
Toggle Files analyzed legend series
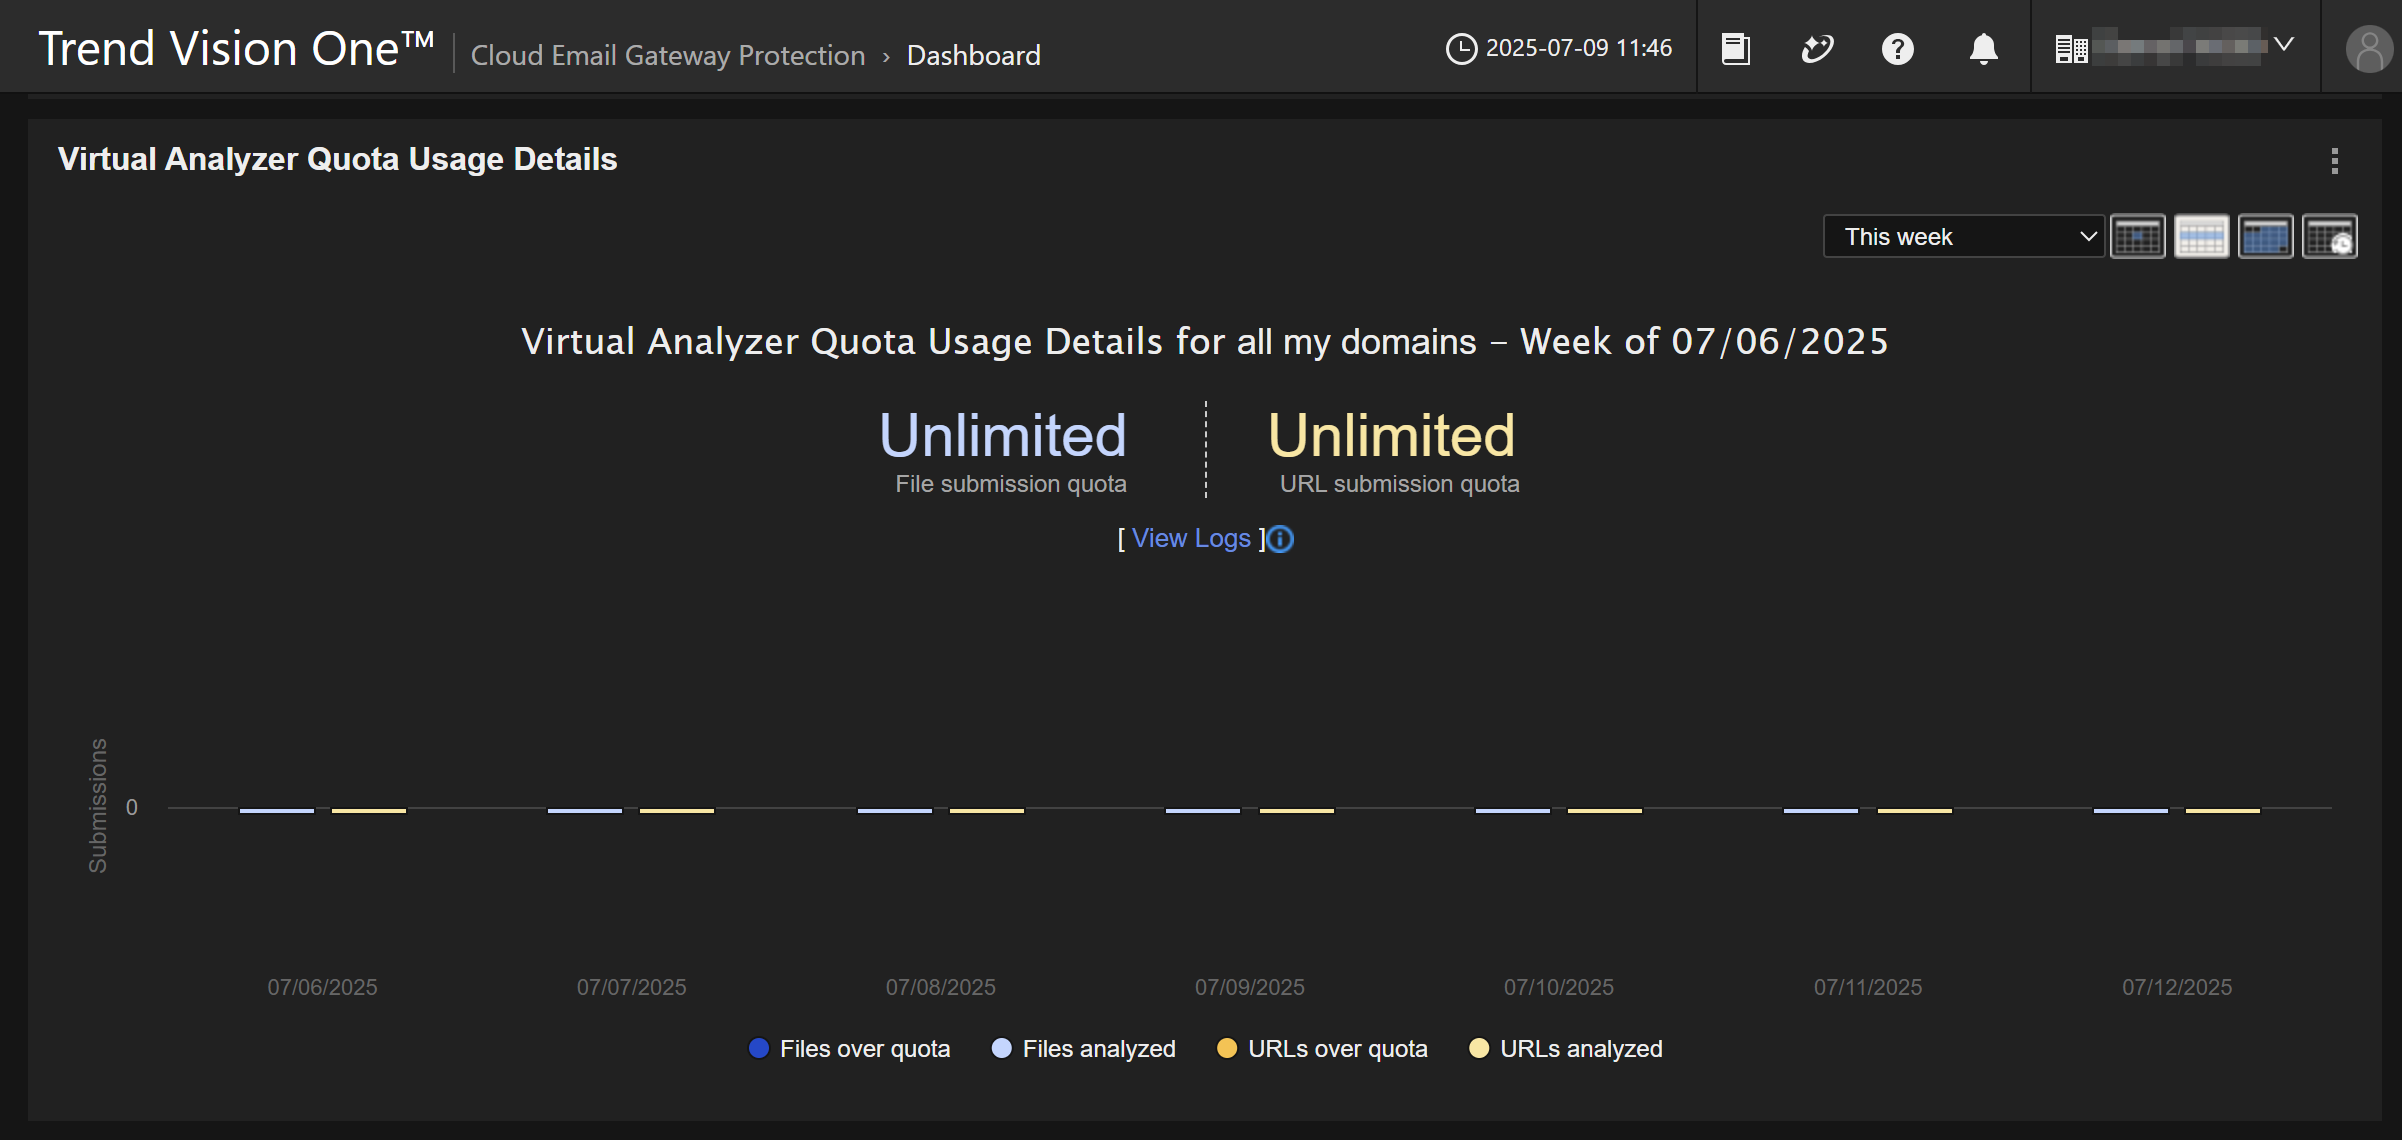(x=1098, y=1048)
